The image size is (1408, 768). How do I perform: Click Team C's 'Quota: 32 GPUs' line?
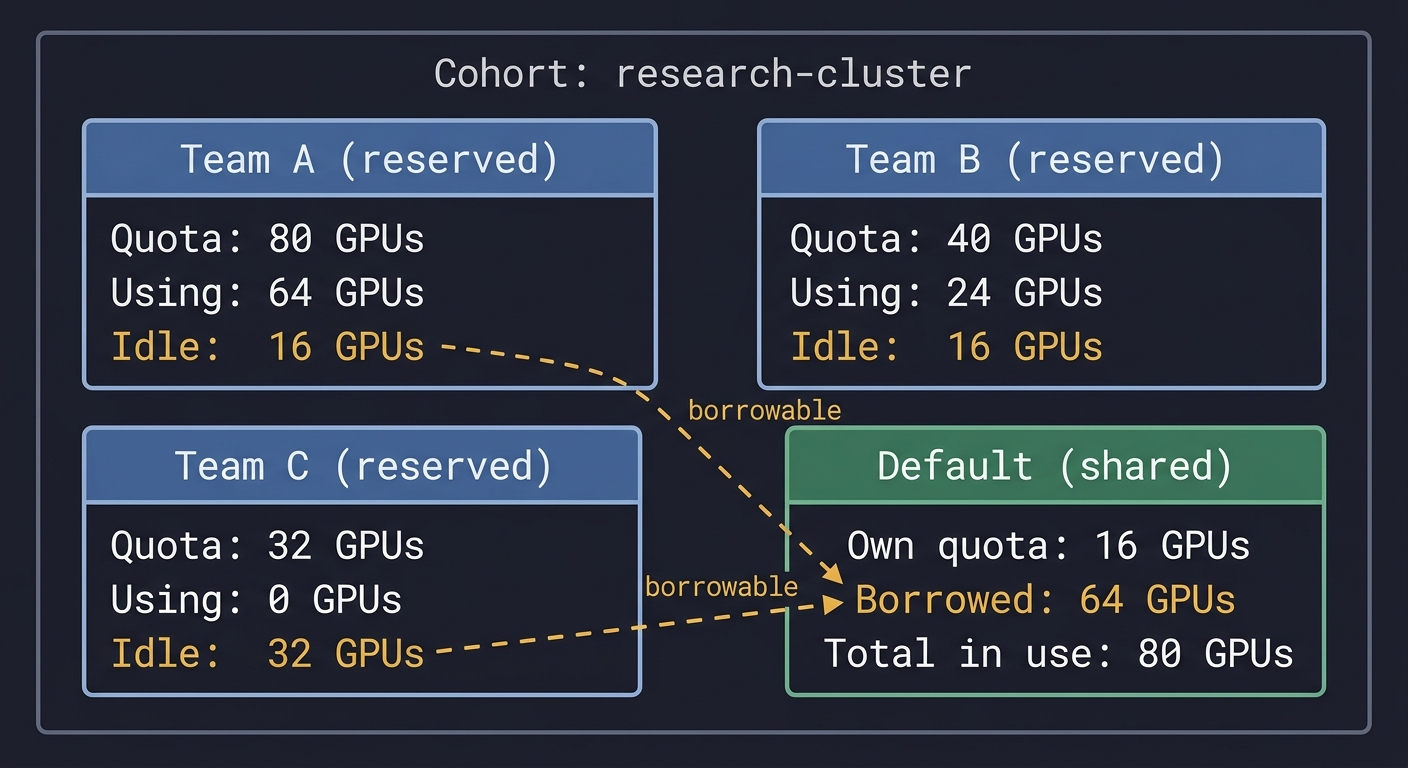click(x=267, y=546)
